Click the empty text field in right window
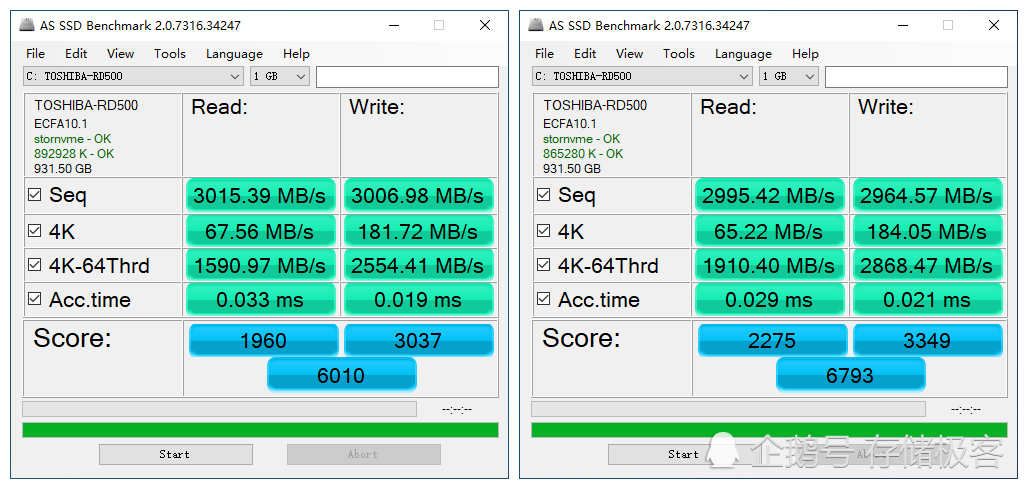Viewport: 1028px width, 489px height. coord(915,77)
